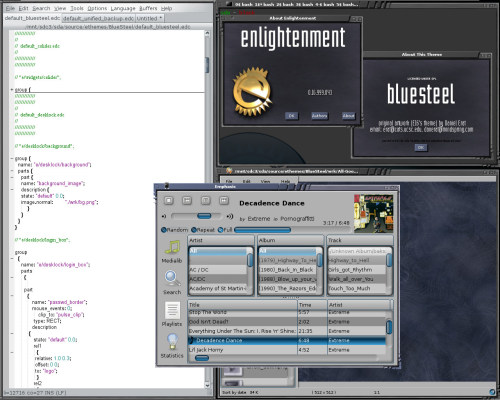Select the 'God Isn't Dead?' playlist row

pos(287,322)
